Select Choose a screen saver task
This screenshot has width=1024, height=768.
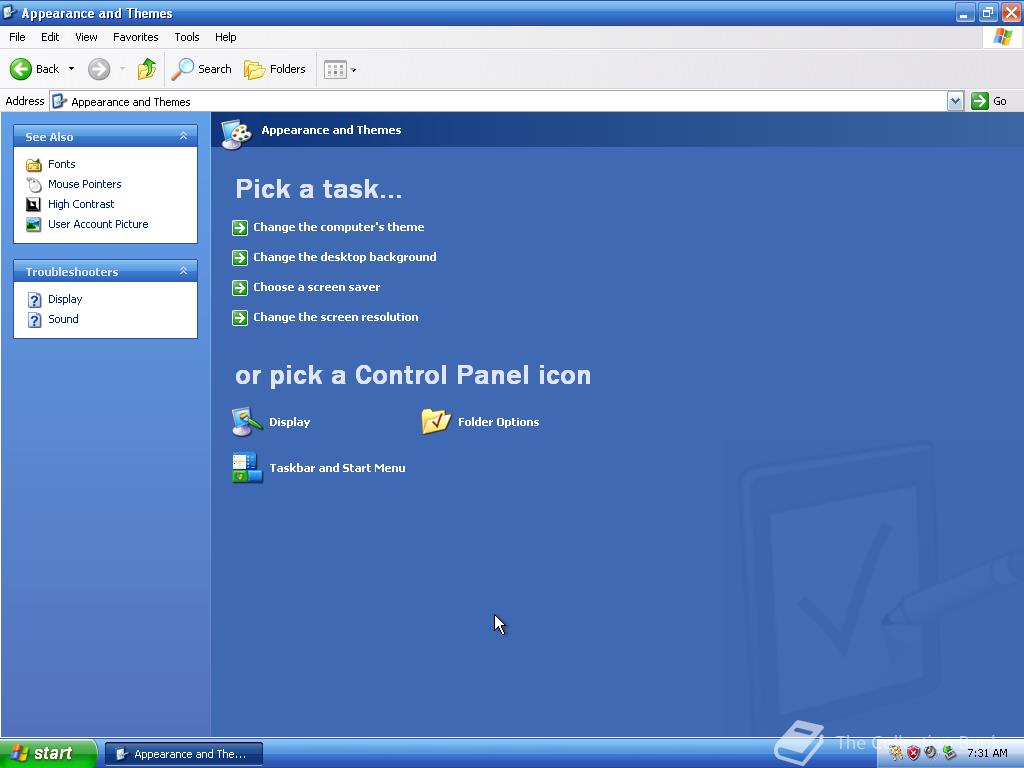(x=316, y=287)
